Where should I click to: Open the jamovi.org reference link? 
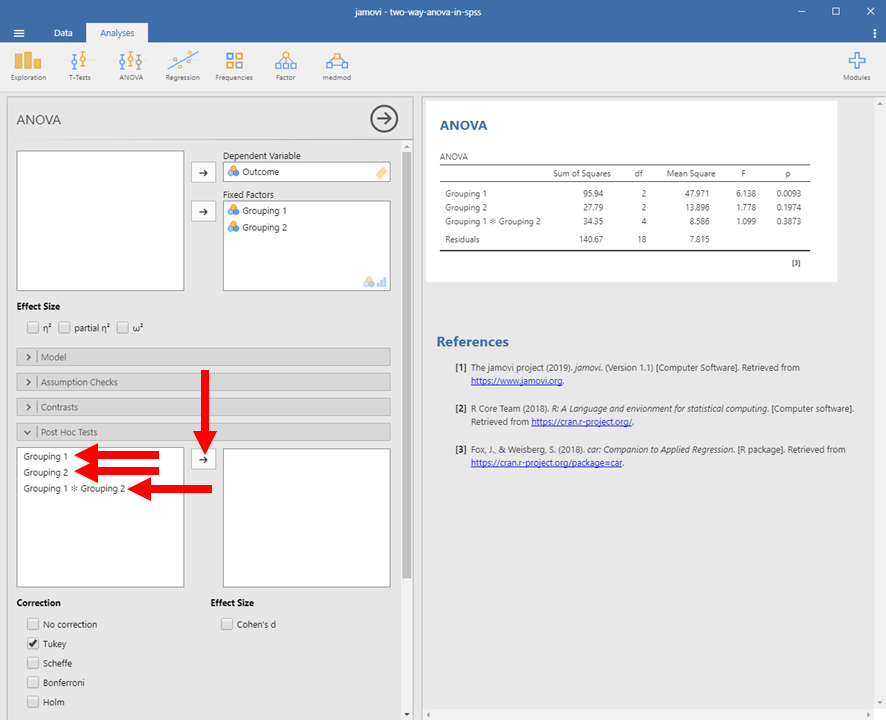coord(517,381)
